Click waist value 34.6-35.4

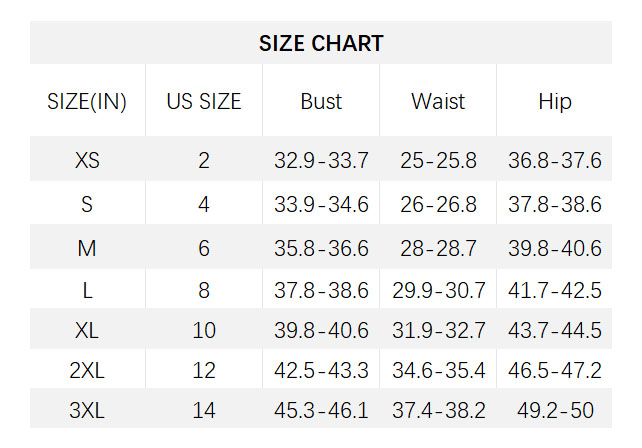(438, 371)
